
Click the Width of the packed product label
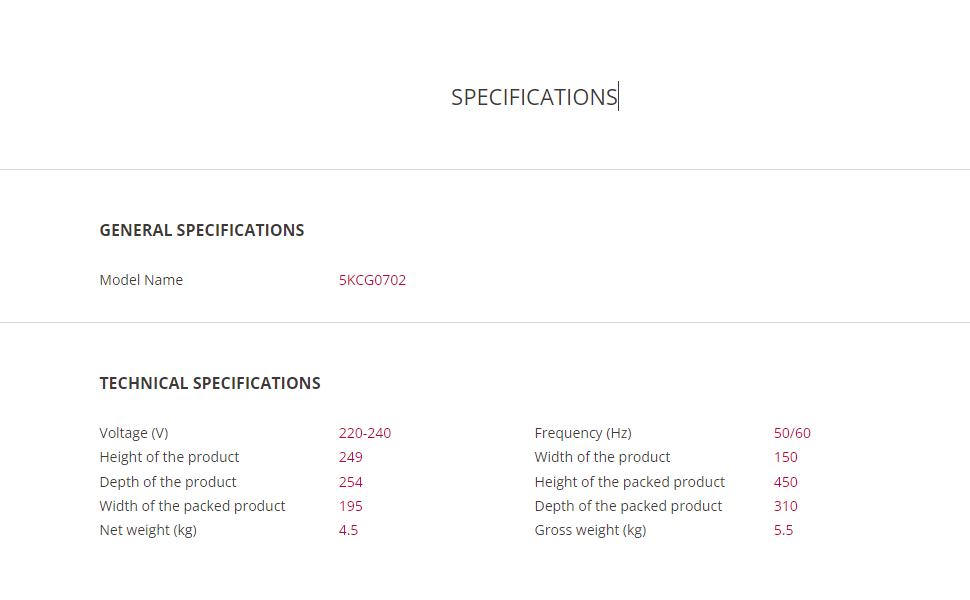pyautogui.click(x=192, y=506)
